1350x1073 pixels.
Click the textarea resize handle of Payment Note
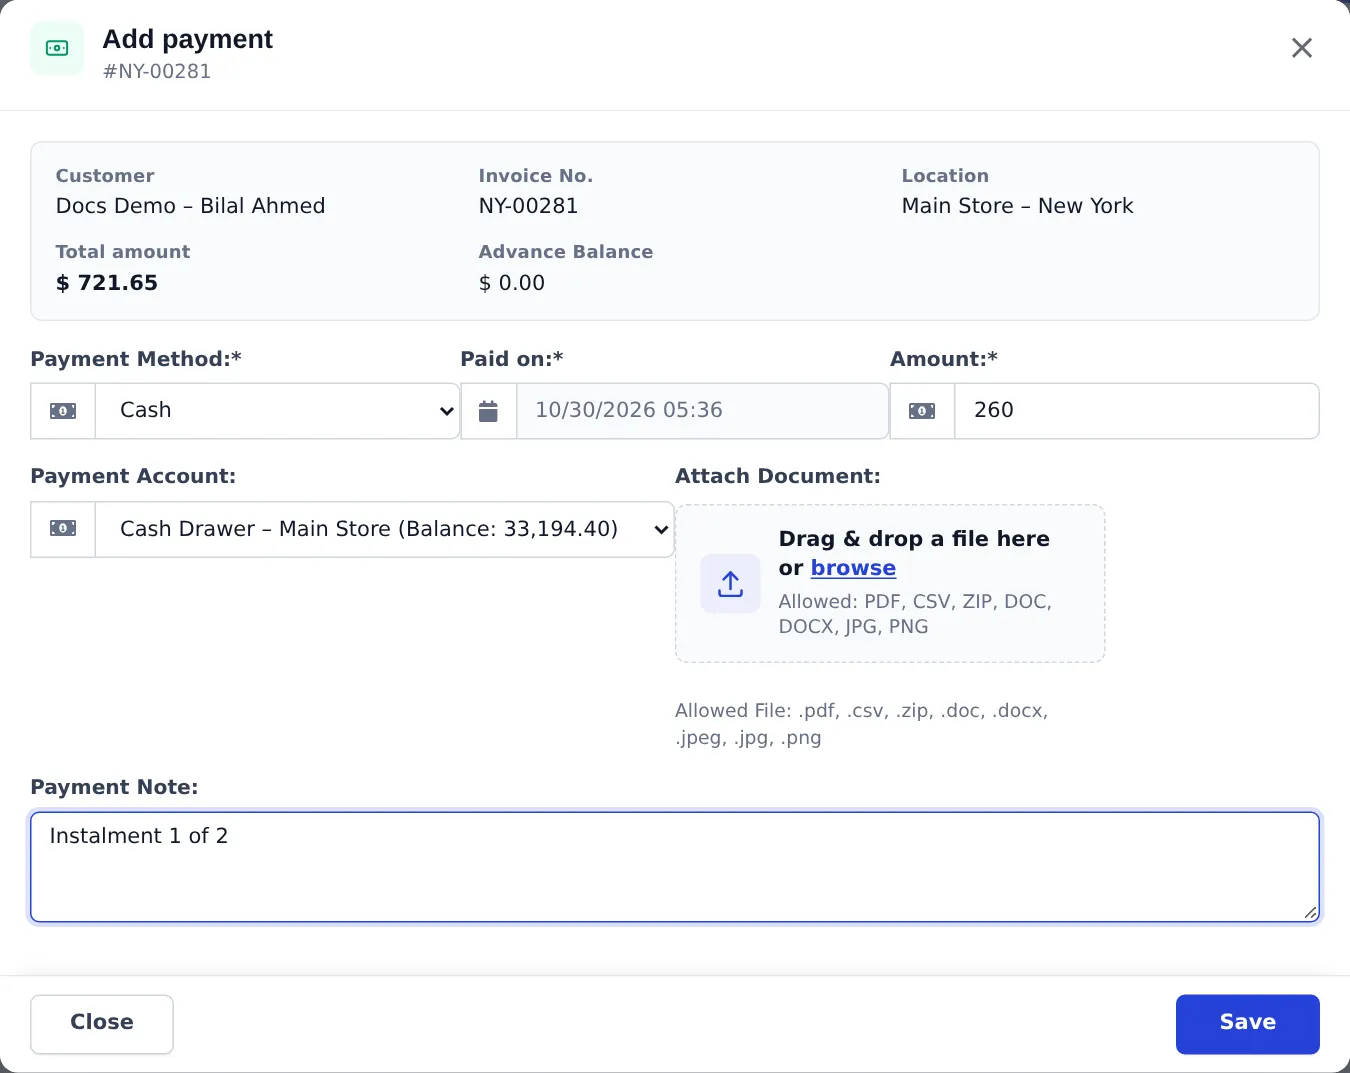1310,912
